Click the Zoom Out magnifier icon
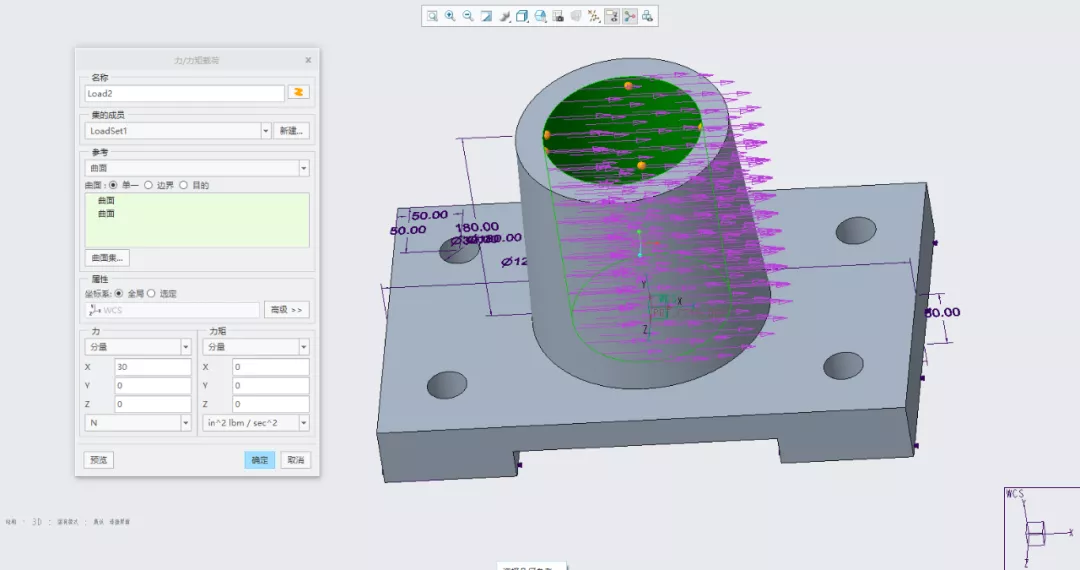The image size is (1080, 570). 468,16
